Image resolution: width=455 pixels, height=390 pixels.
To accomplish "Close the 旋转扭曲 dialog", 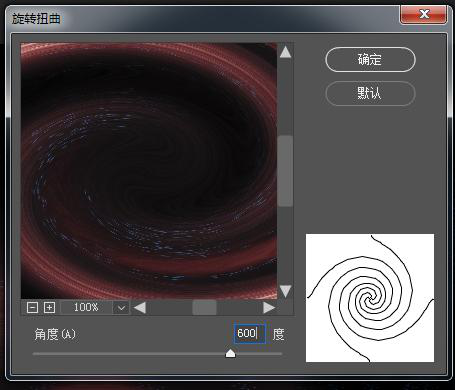I will coord(423,14).
